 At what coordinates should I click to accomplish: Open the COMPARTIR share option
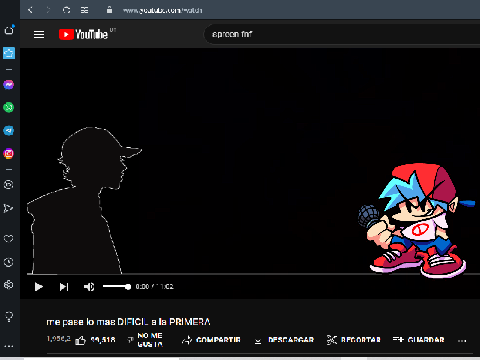click(211, 340)
